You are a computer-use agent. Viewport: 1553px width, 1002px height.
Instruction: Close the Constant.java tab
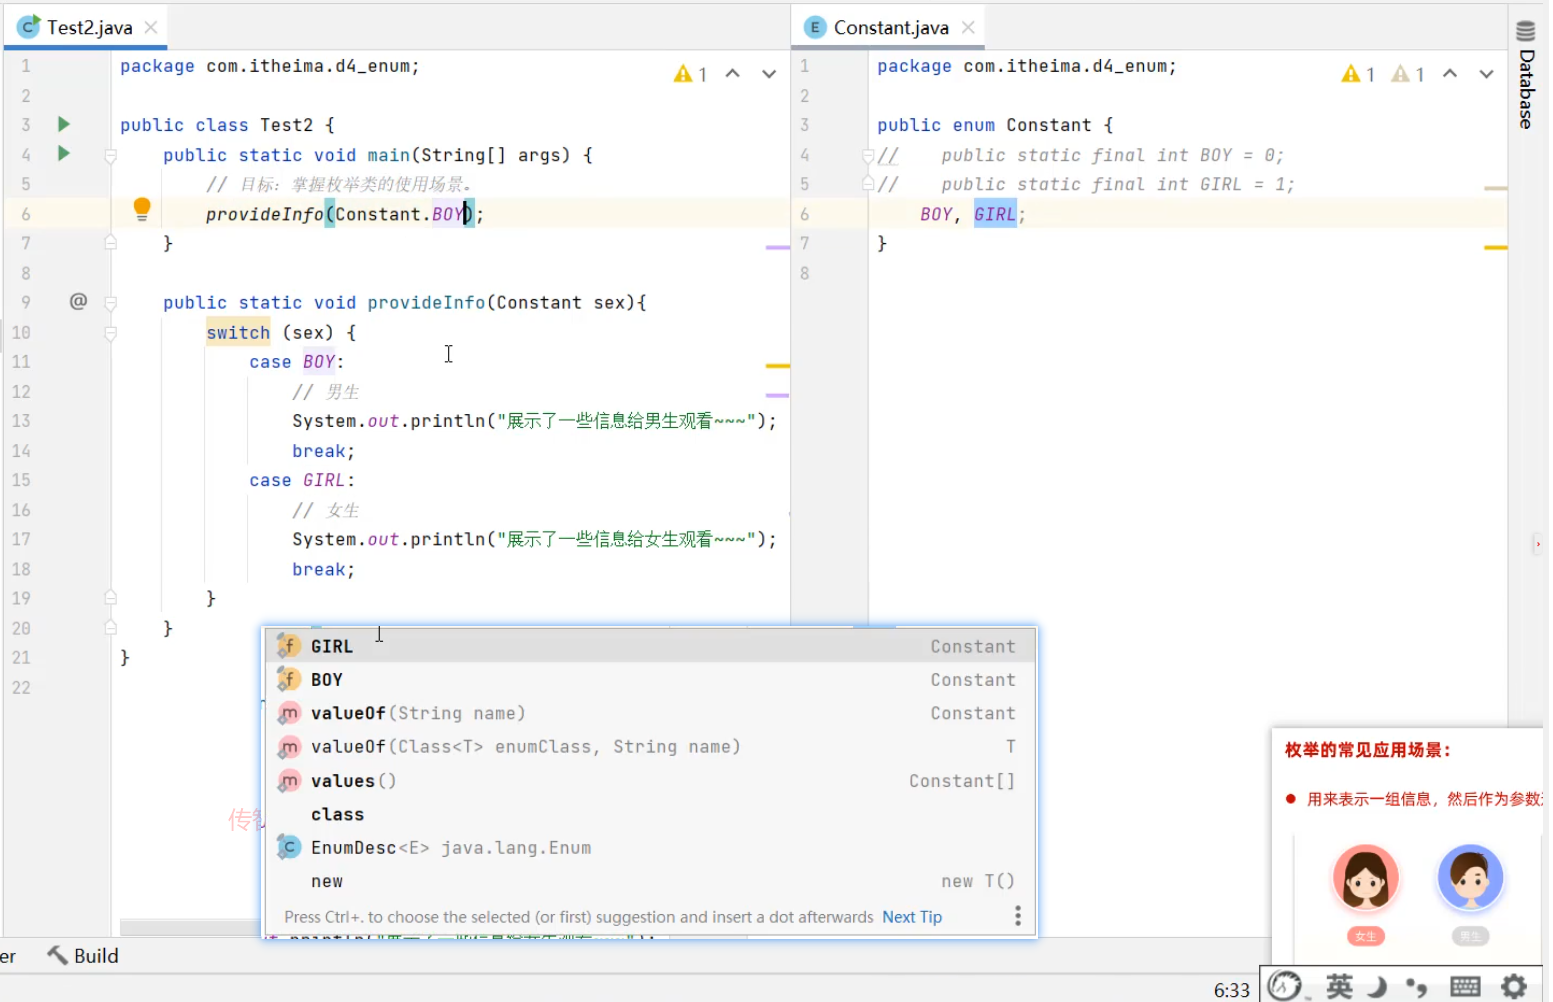[x=968, y=27]
